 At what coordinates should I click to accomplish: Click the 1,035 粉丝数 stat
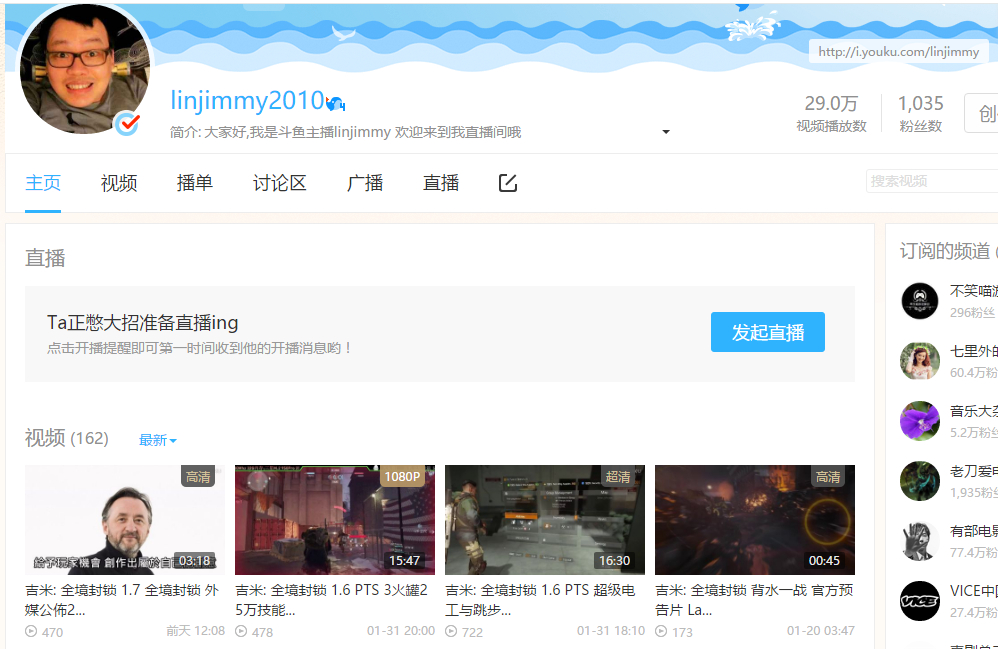[x=920, y=113]
